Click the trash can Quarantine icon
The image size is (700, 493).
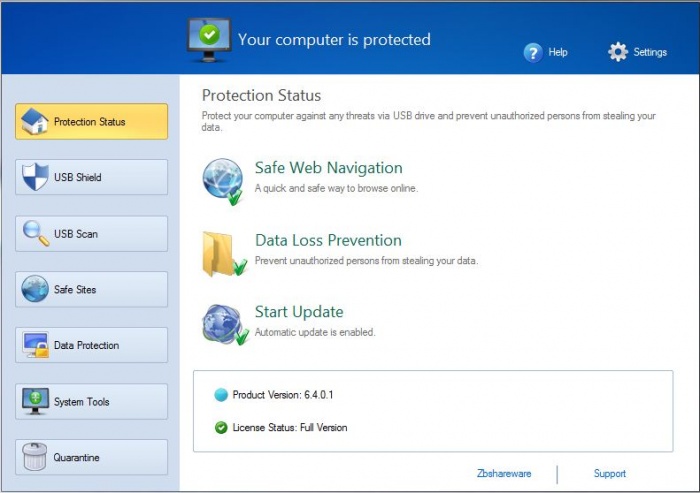(x=35, y=456)
